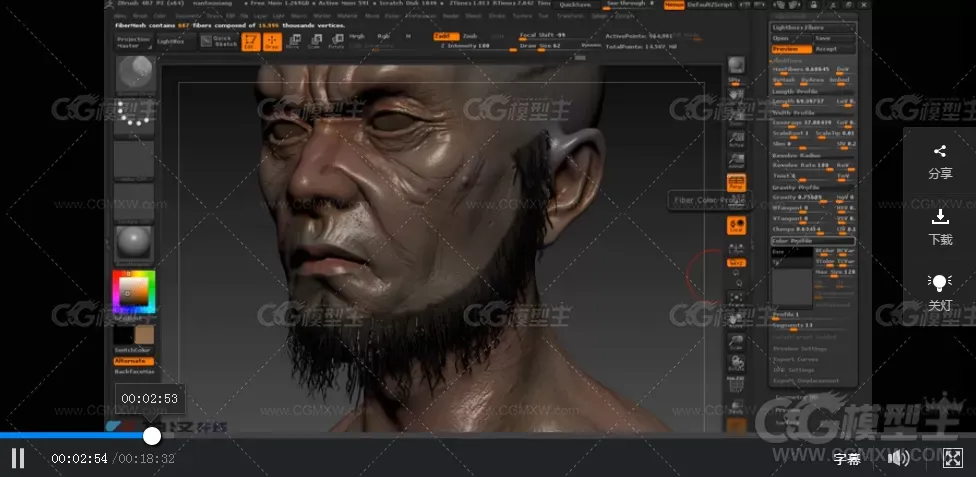The image size is (976, 477).
Task: Click the QuickSave button
Action: coord(576,4)
